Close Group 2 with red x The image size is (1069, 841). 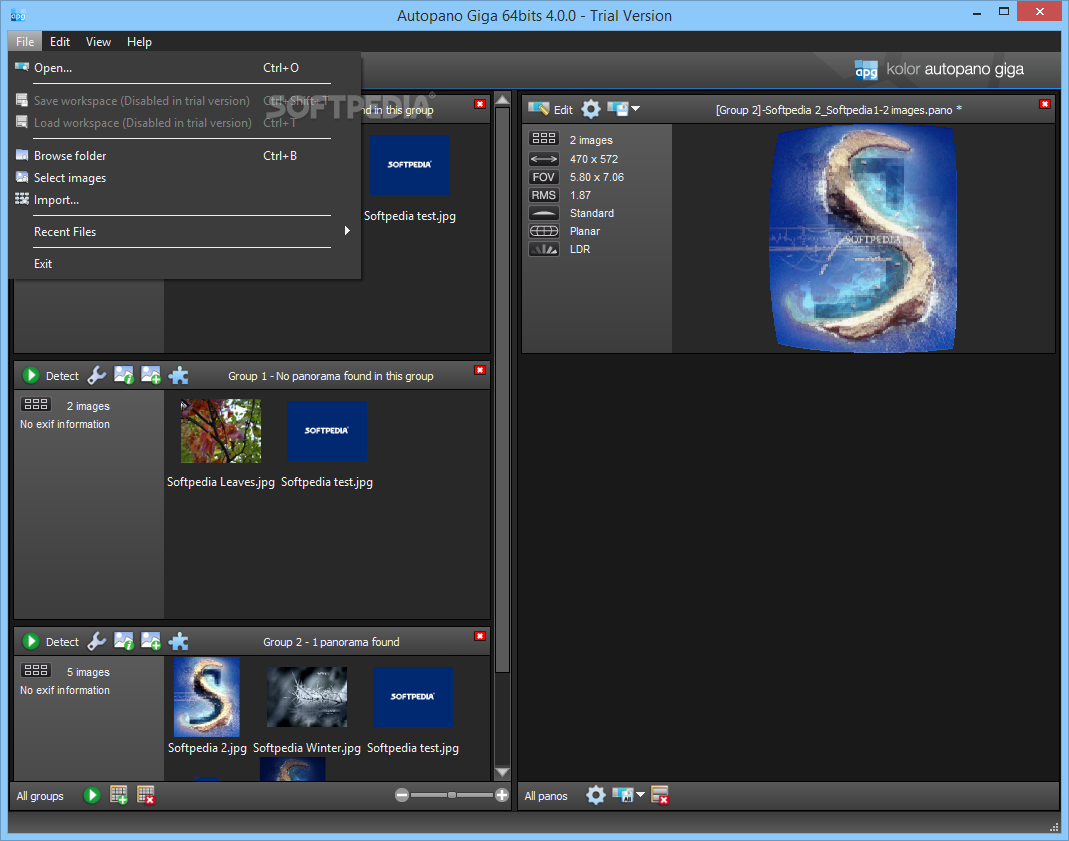click(x=480, y=636)
